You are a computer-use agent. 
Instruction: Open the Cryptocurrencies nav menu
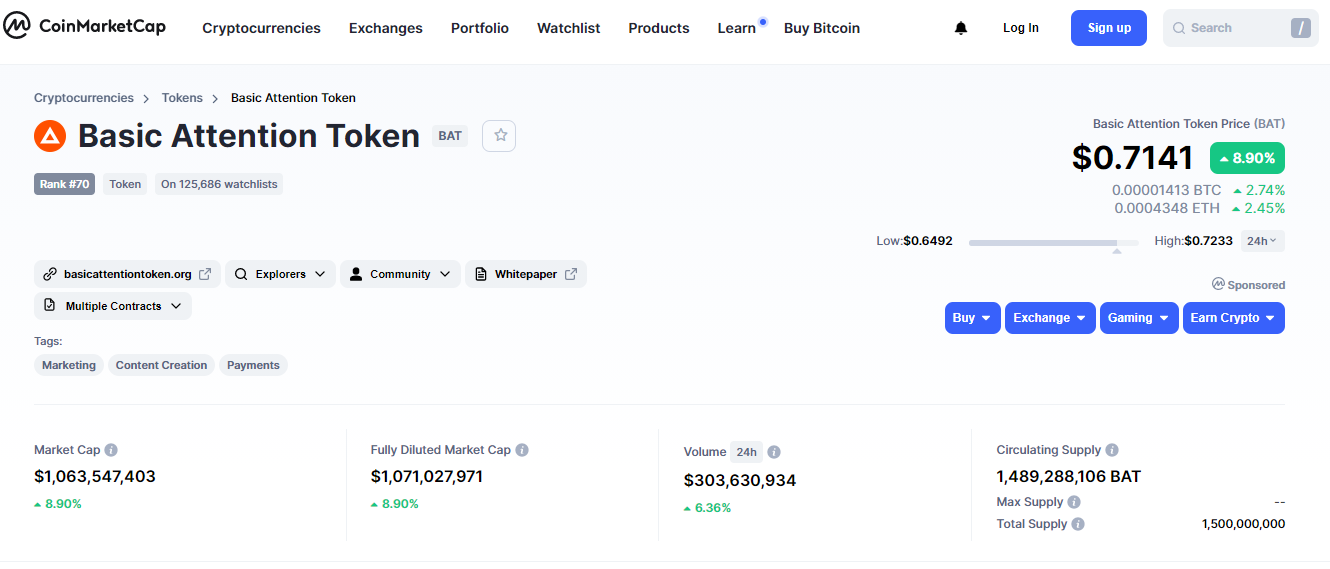(x=261, y=28)
